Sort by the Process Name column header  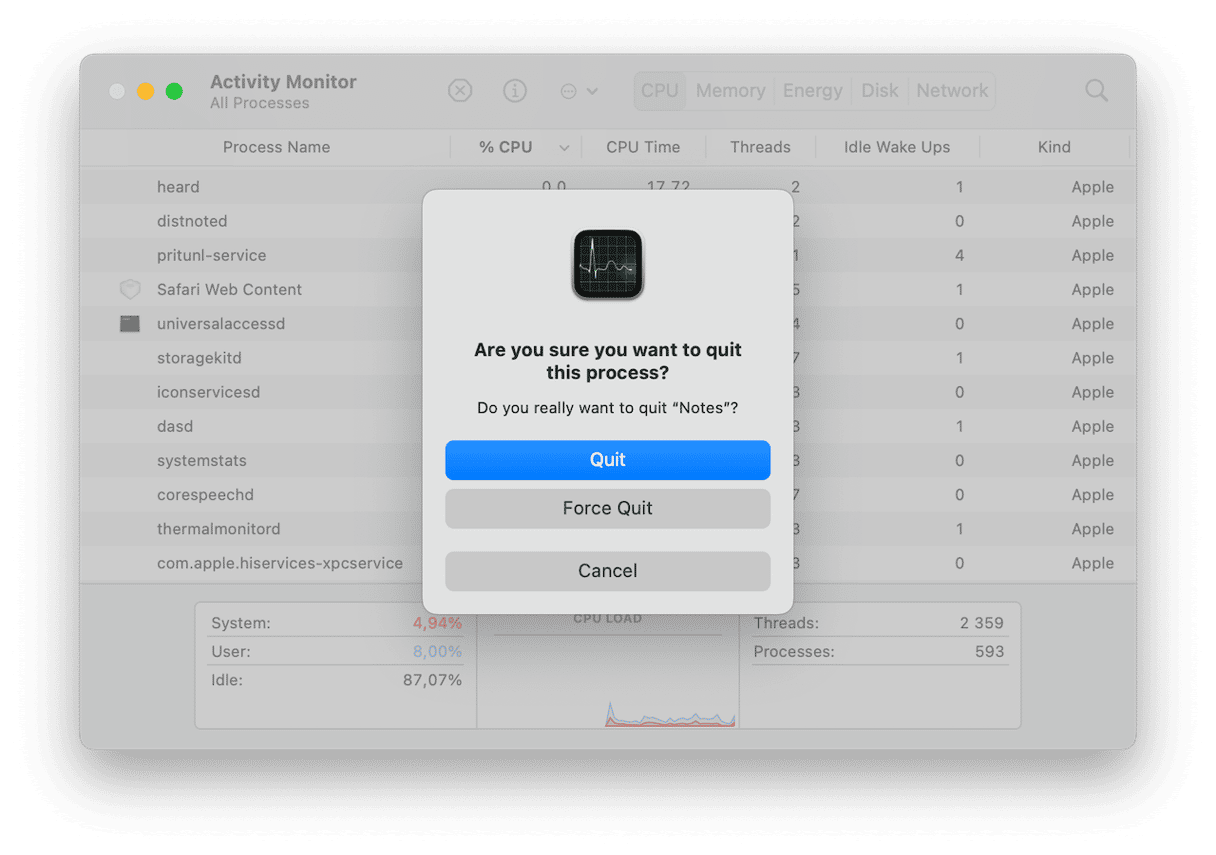[x=276, y=147]
